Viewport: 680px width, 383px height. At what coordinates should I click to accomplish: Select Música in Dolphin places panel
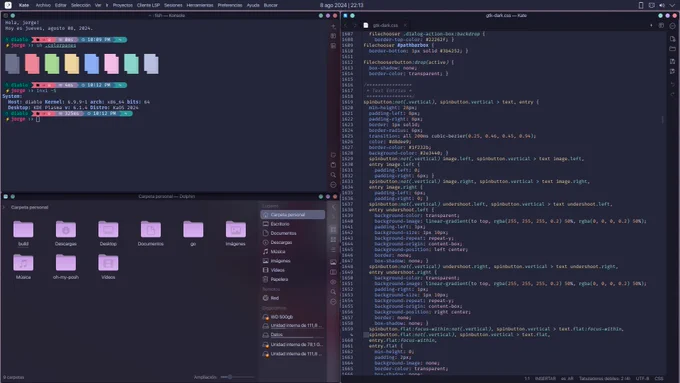pos(293,252)
